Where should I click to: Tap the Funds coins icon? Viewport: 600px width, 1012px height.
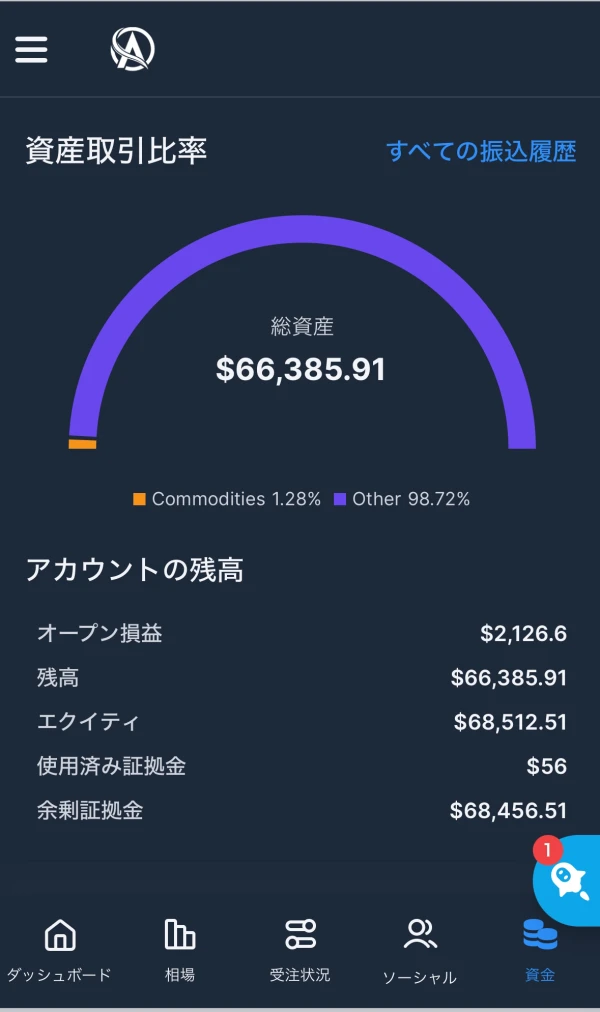(540, 935)
